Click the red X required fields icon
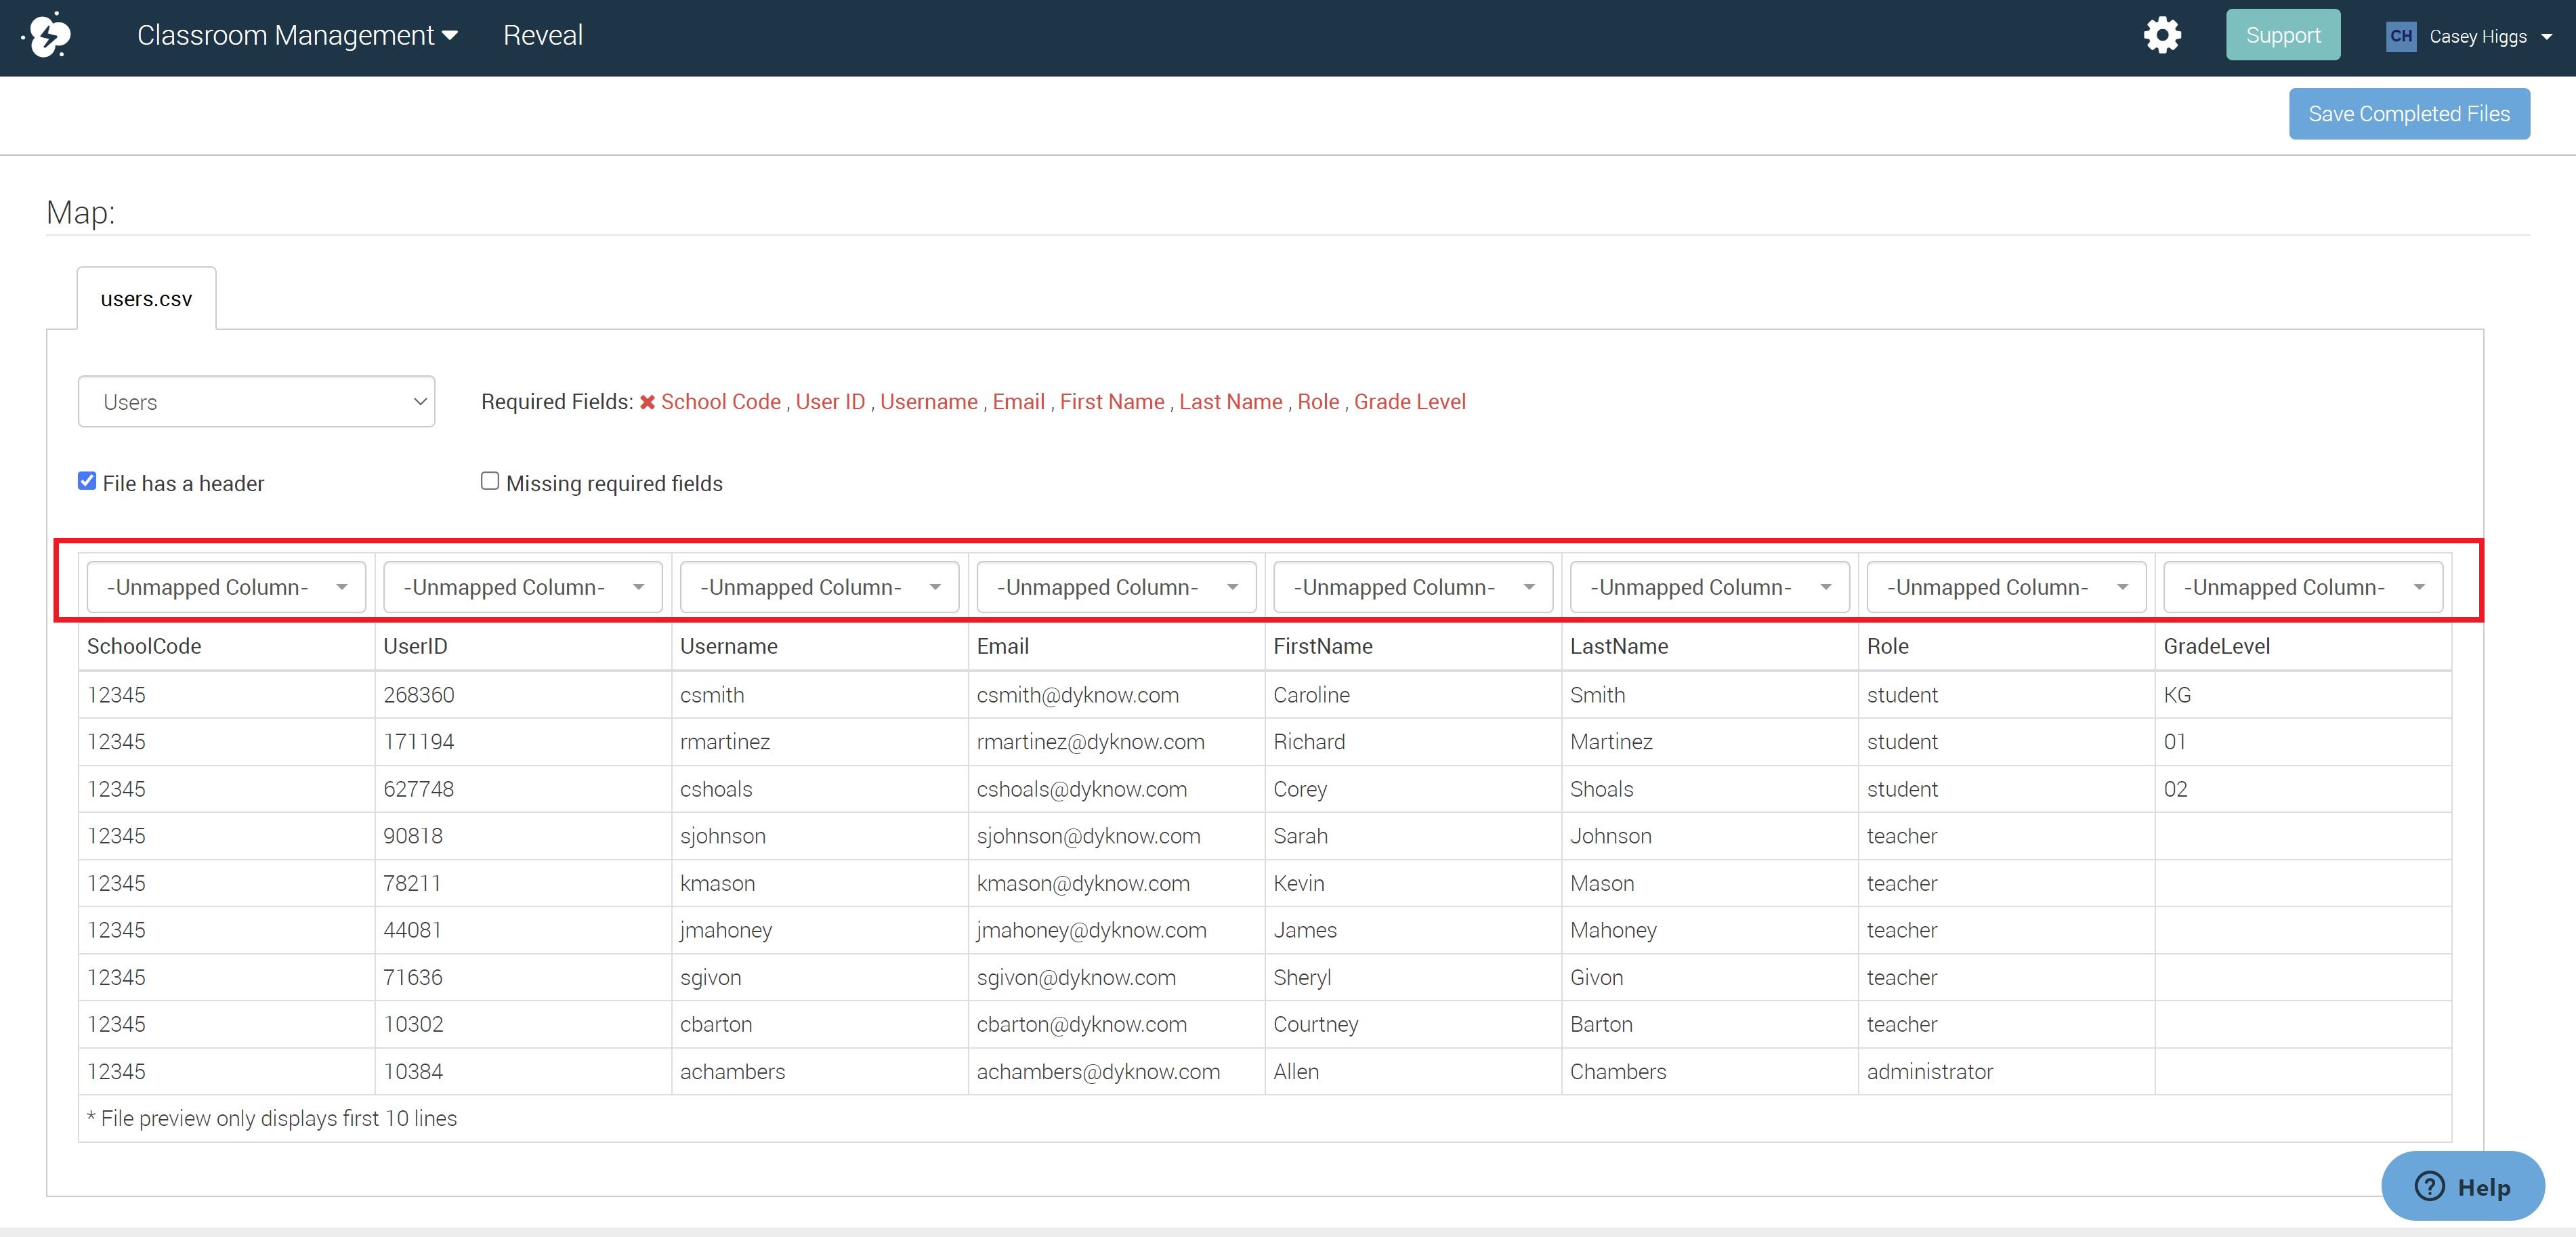Viewport: 2576px width, 1237px height. [648, 402]
